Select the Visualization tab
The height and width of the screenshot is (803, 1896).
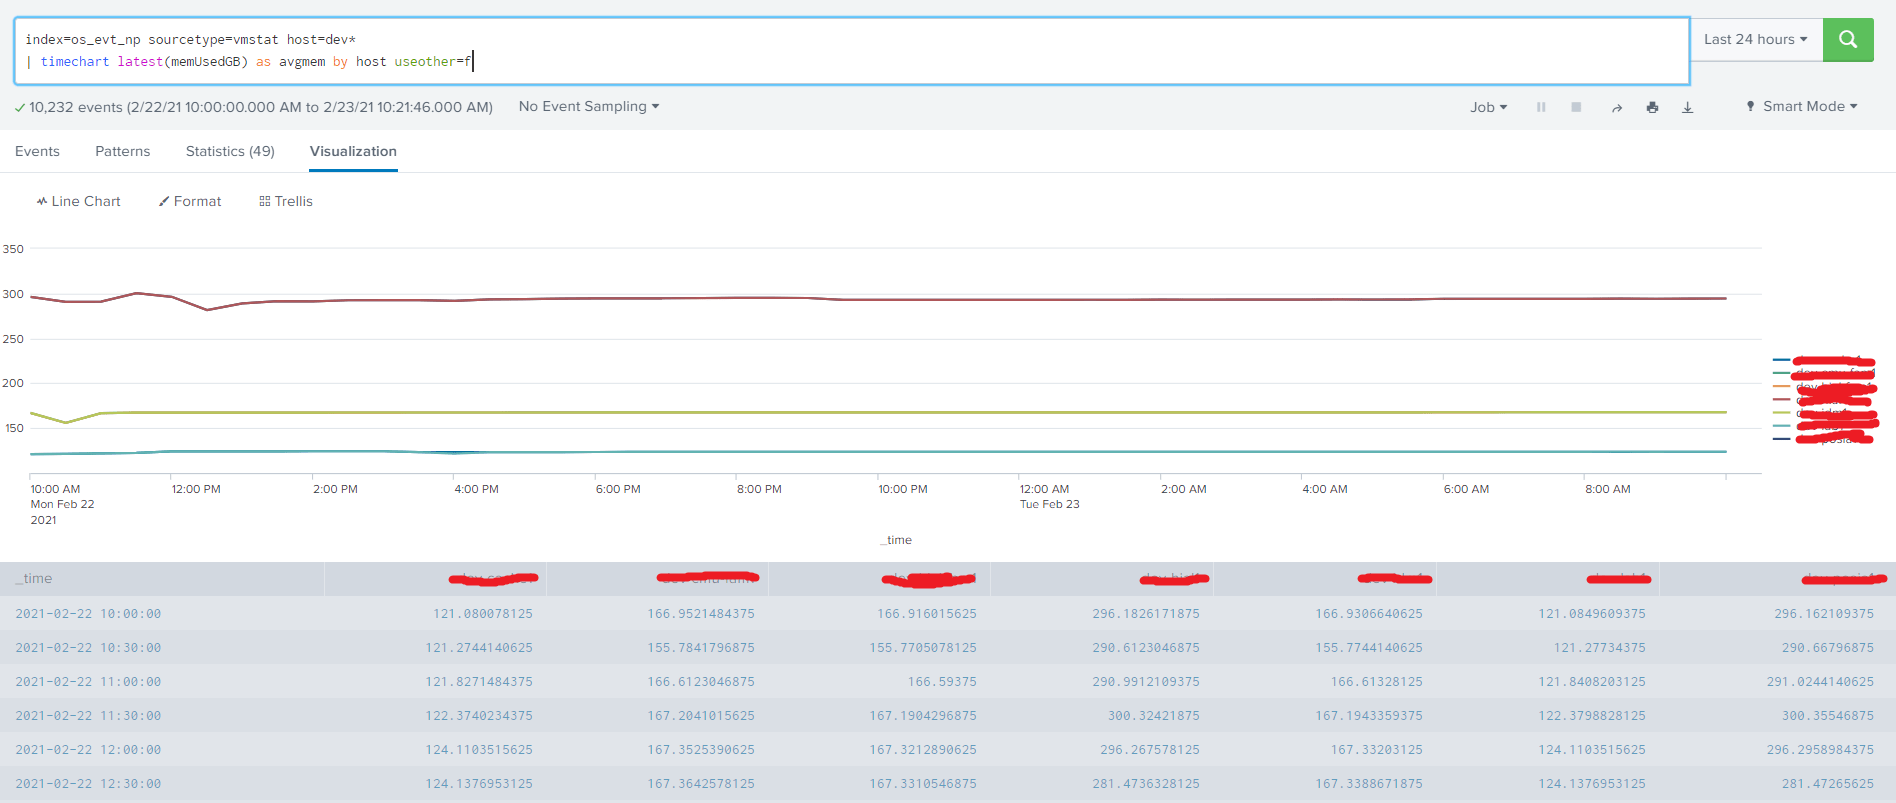(x=353, y=151)
